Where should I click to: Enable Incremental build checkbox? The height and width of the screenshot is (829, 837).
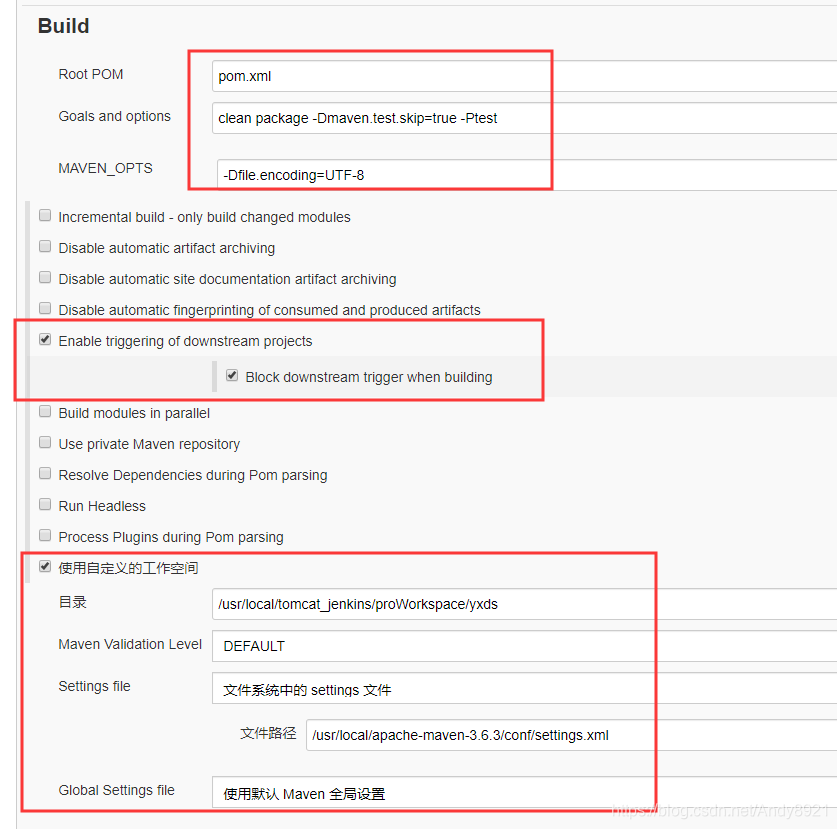45,216
